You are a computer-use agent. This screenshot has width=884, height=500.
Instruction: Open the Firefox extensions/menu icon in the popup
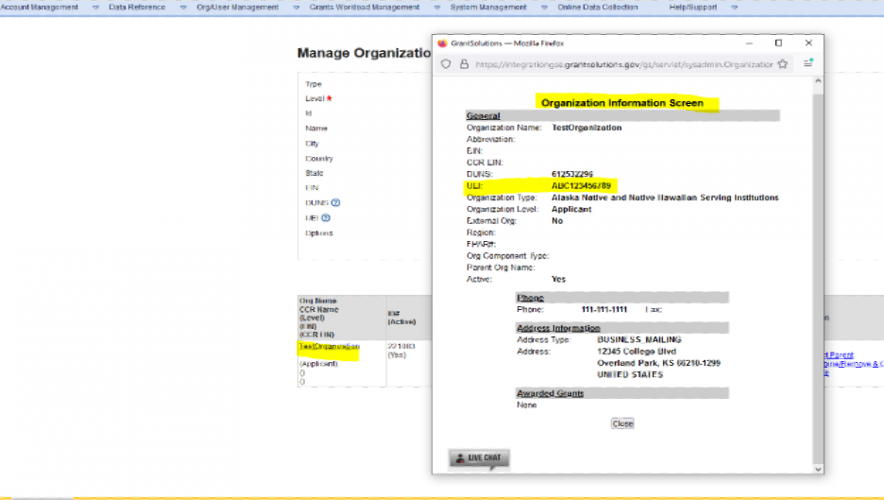[x=808, y=63]
